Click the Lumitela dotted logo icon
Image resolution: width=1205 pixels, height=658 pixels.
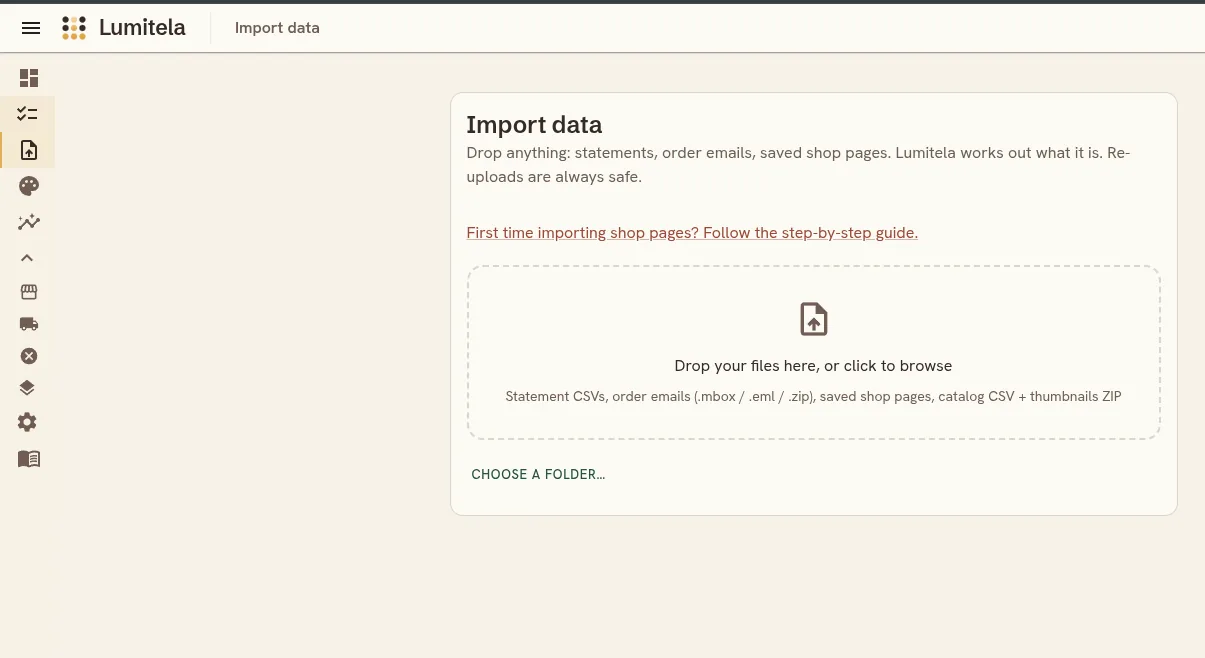[74, 28]
